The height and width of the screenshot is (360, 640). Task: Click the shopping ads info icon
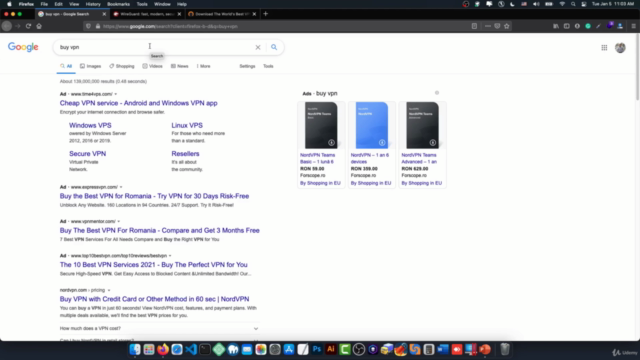[x=437, y=93]
